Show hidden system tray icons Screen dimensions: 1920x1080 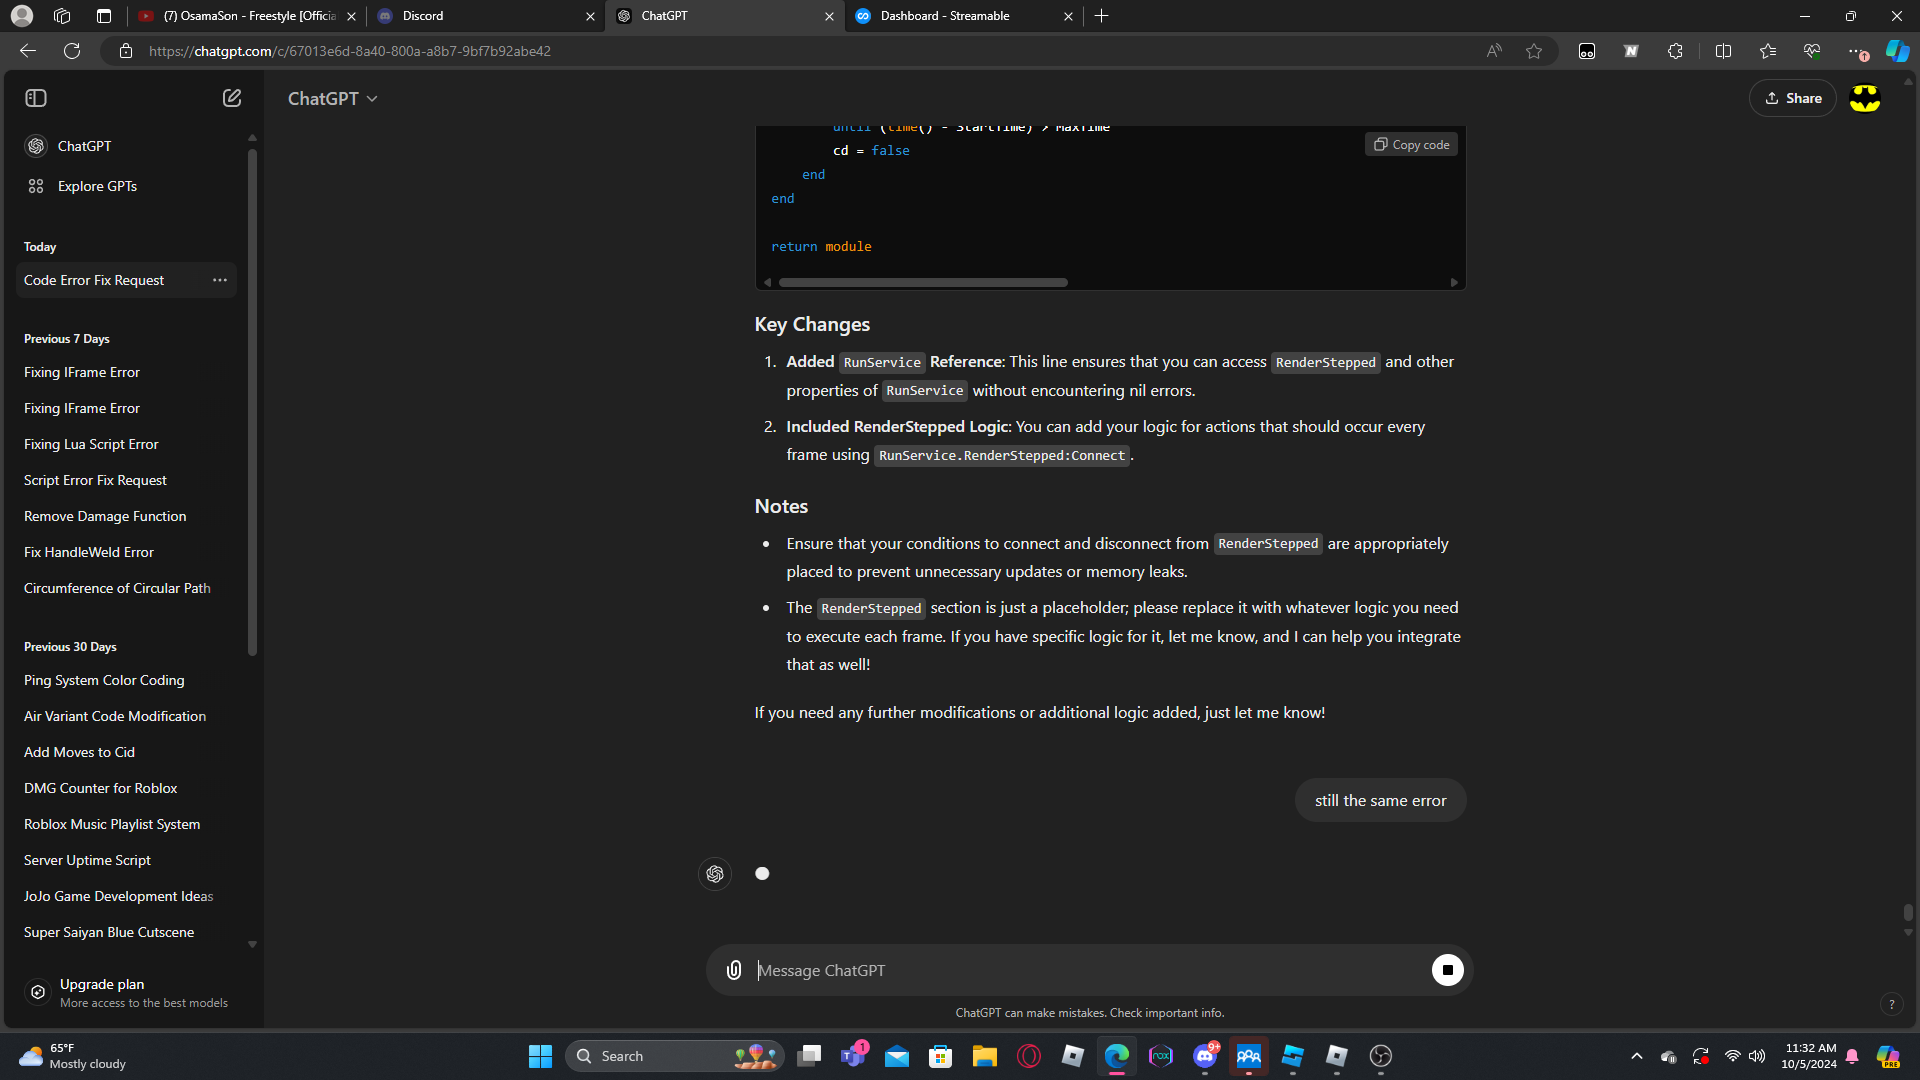[1637, 1056]
